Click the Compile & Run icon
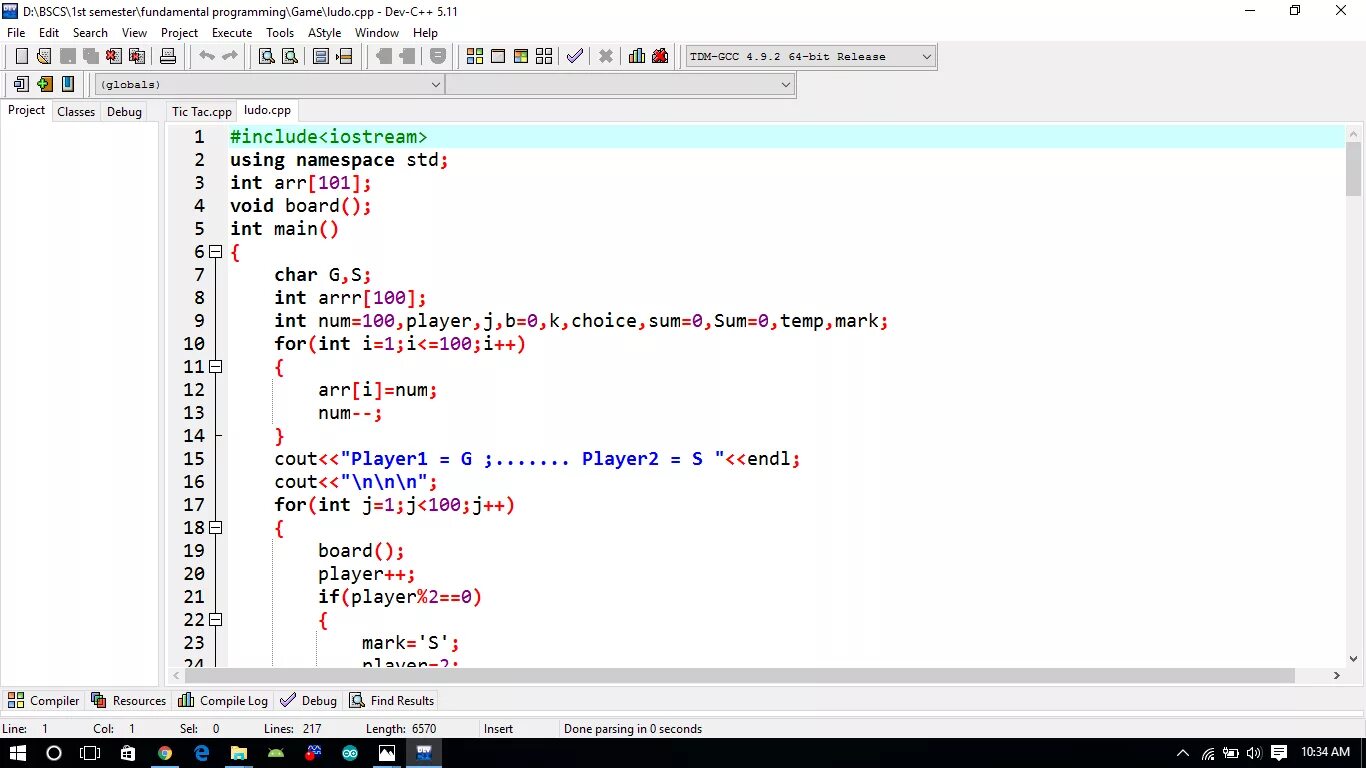Viewport: 1366px width, 768px height. pos(521,56)
